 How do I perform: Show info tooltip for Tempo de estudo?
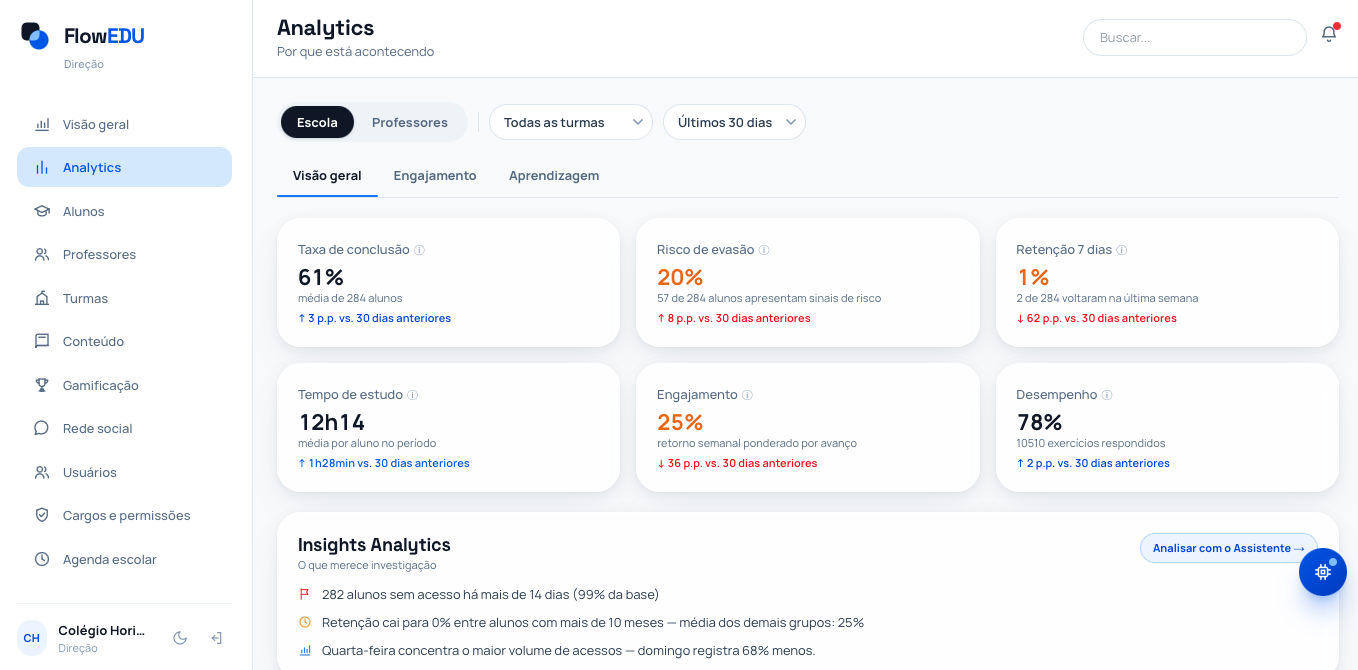point(413,395)
